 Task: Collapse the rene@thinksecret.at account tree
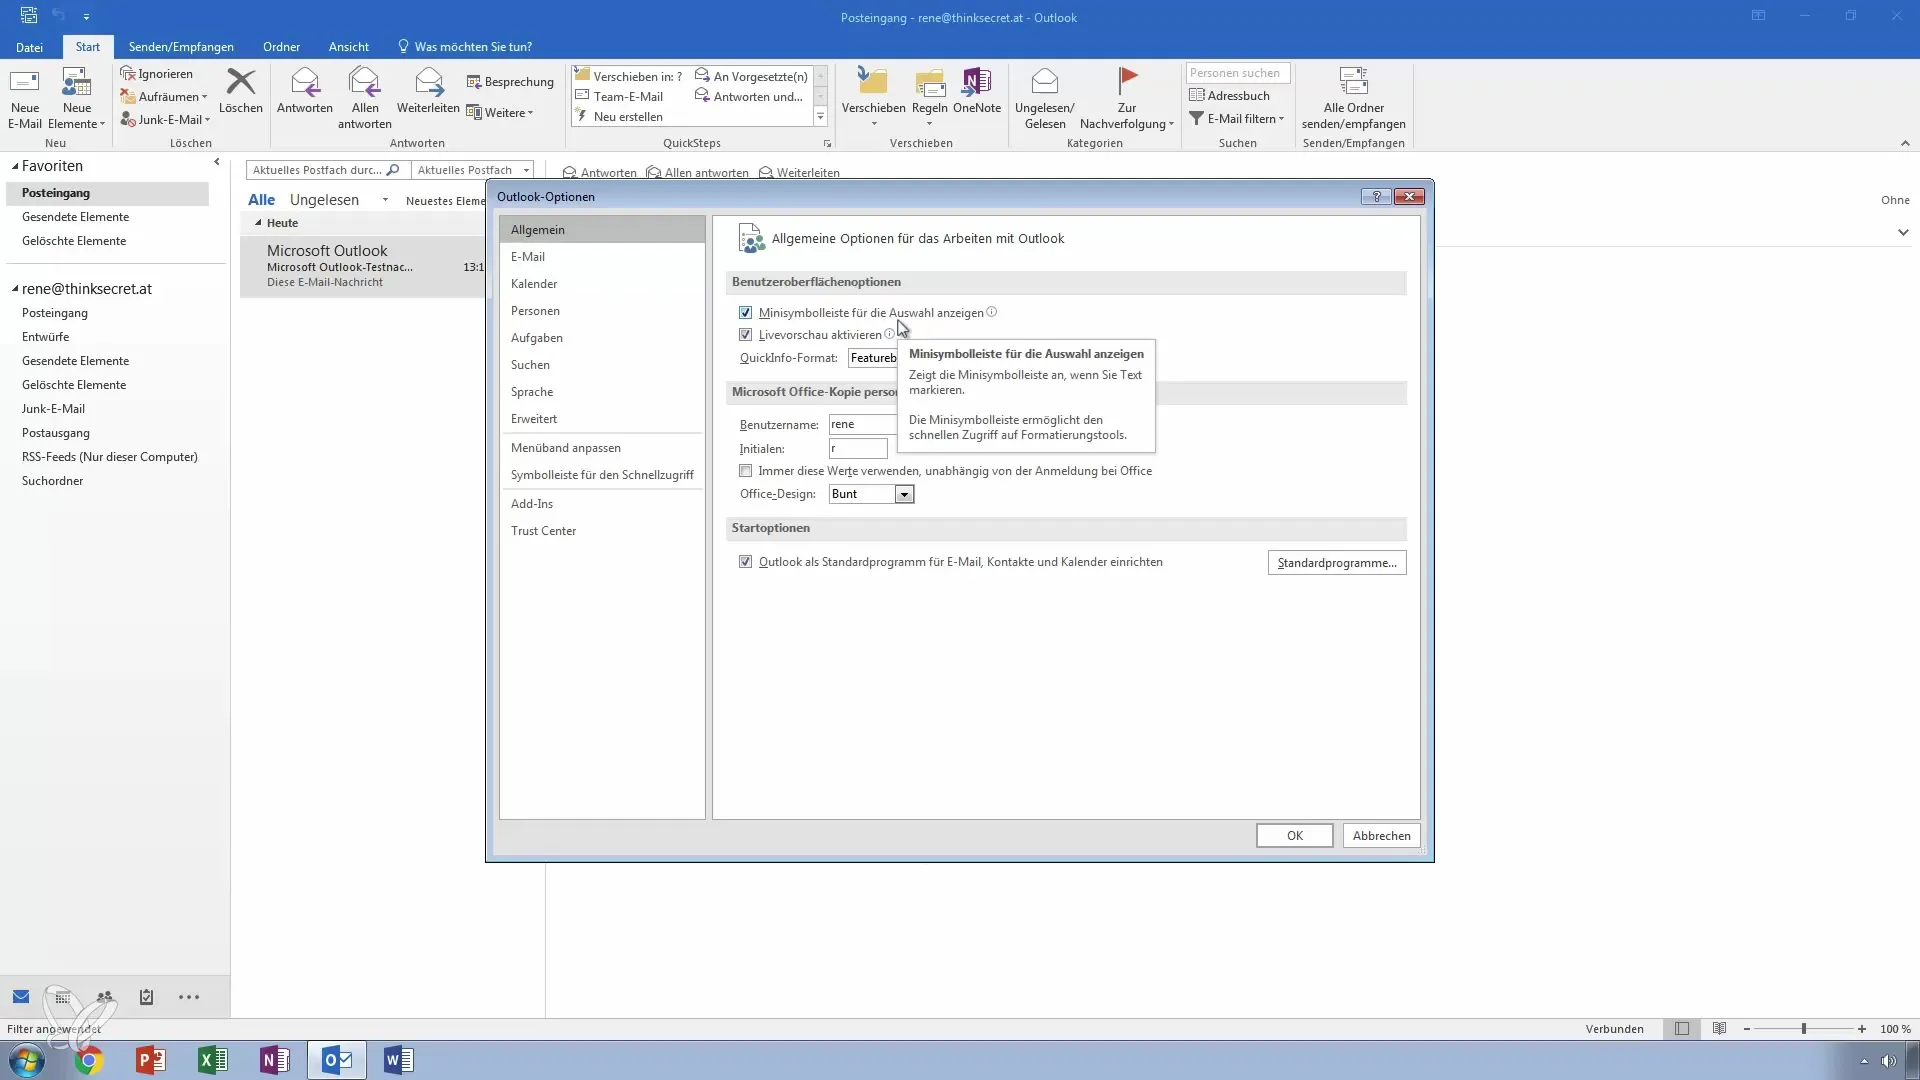(x=15, y=289)
